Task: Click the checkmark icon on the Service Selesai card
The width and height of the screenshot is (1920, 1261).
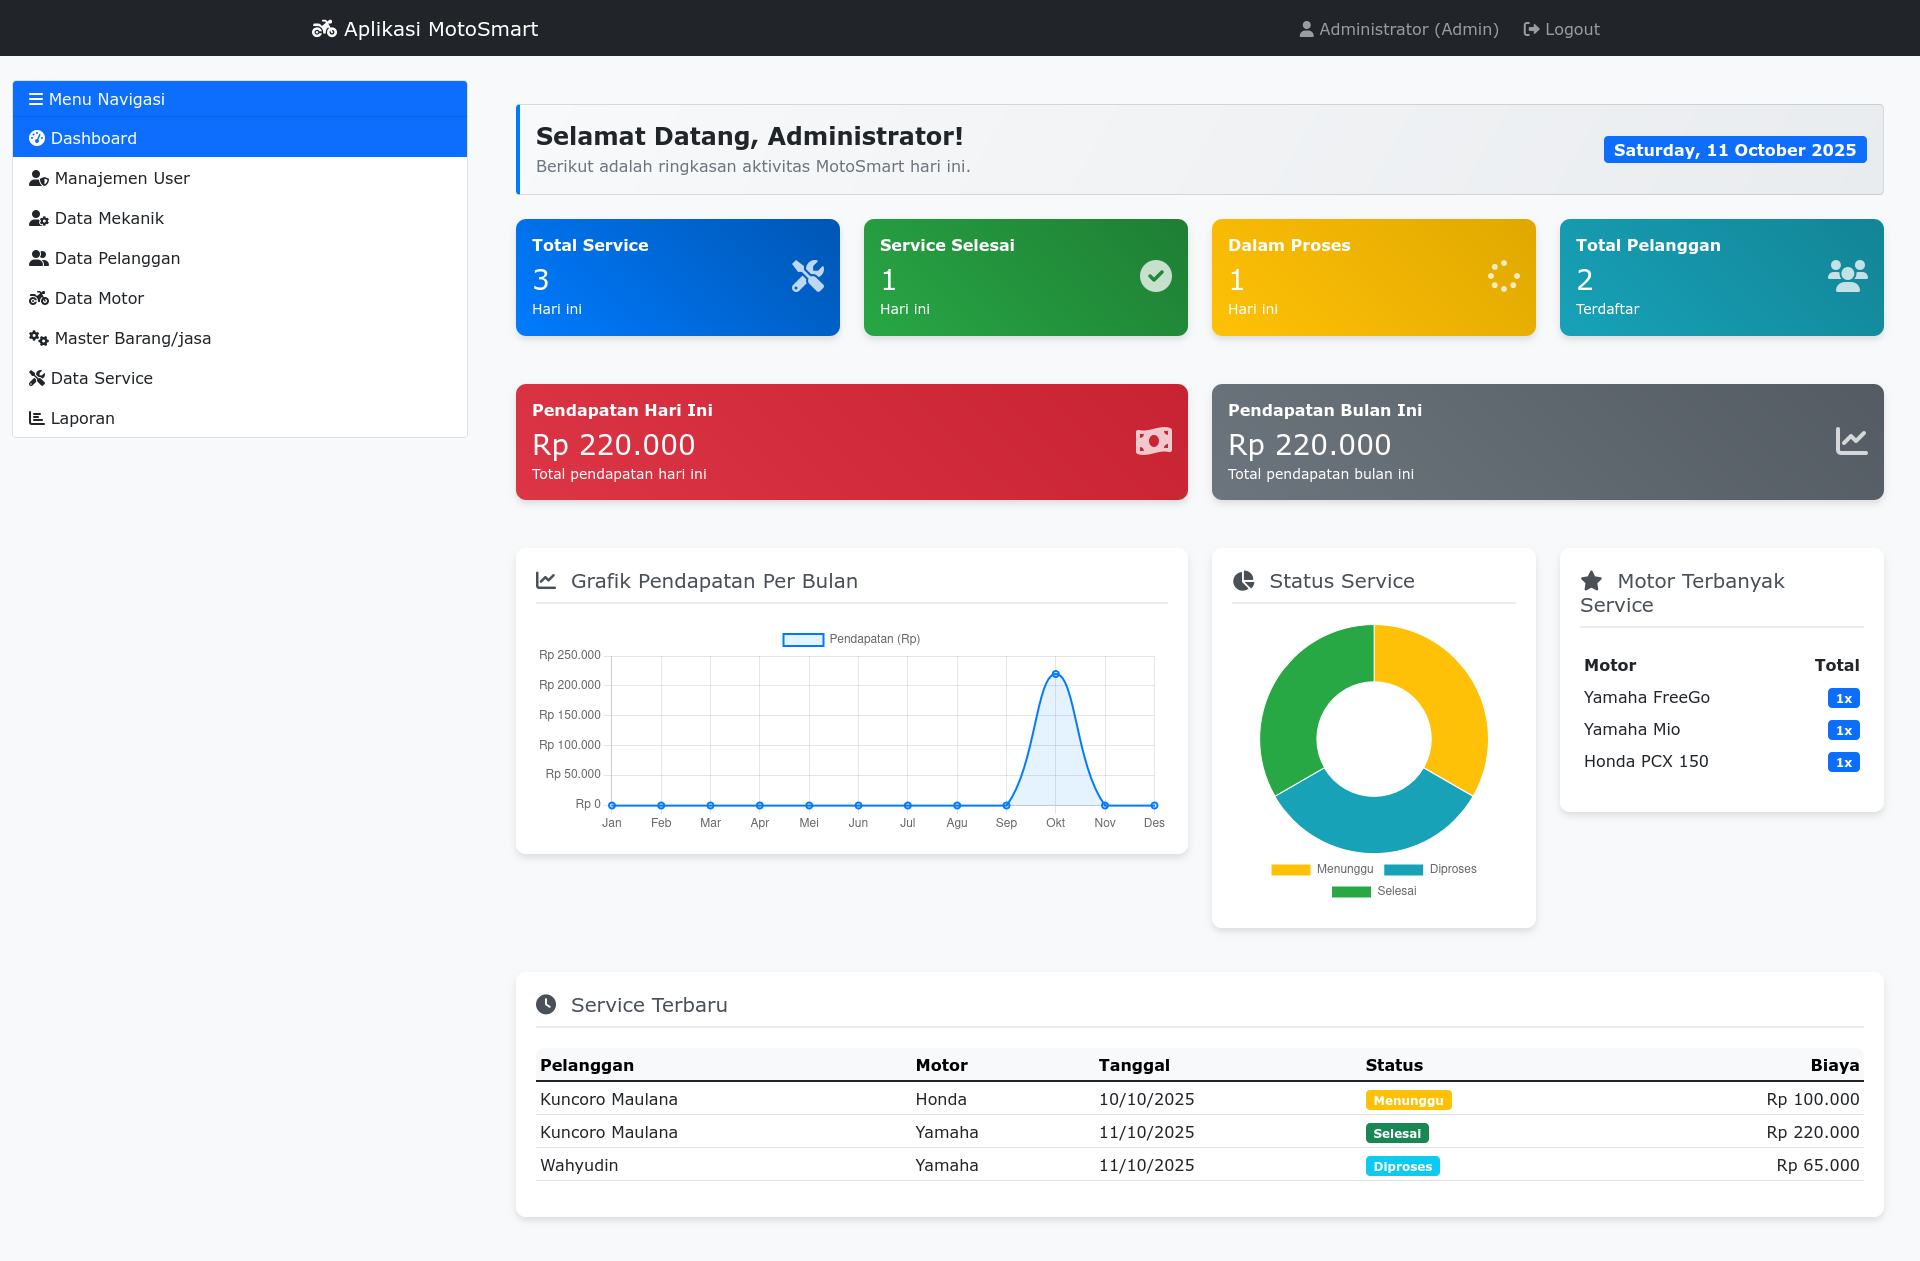Action: (1156, 276)
